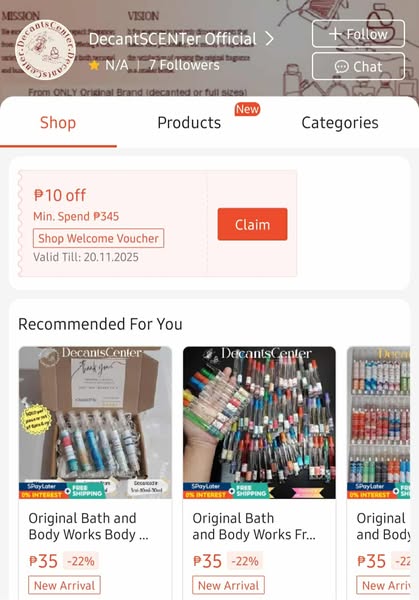Claim the ₱10 off voucher
This screenshot has height=600, width=419.
click(x=252, y=224)
